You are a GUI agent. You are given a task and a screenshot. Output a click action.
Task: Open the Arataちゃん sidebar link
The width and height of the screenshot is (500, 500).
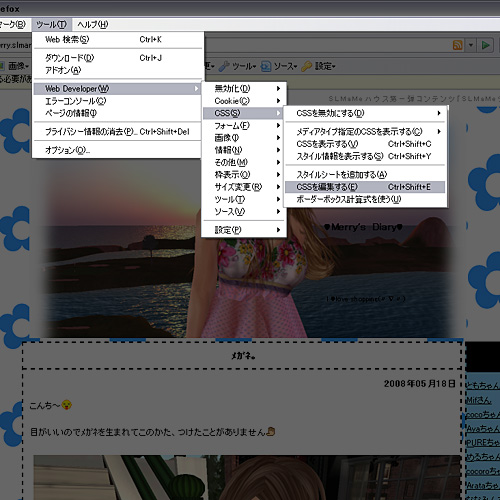coord(482,485)
